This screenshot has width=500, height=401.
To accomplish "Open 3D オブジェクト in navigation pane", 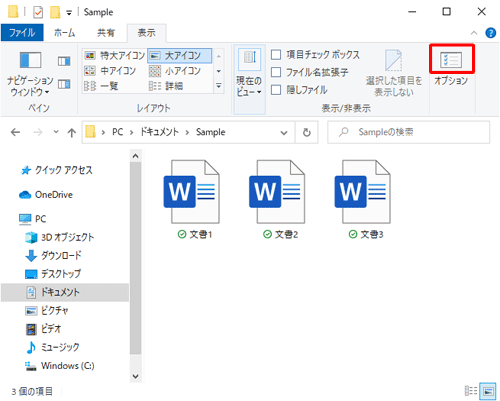I will 60,237.
